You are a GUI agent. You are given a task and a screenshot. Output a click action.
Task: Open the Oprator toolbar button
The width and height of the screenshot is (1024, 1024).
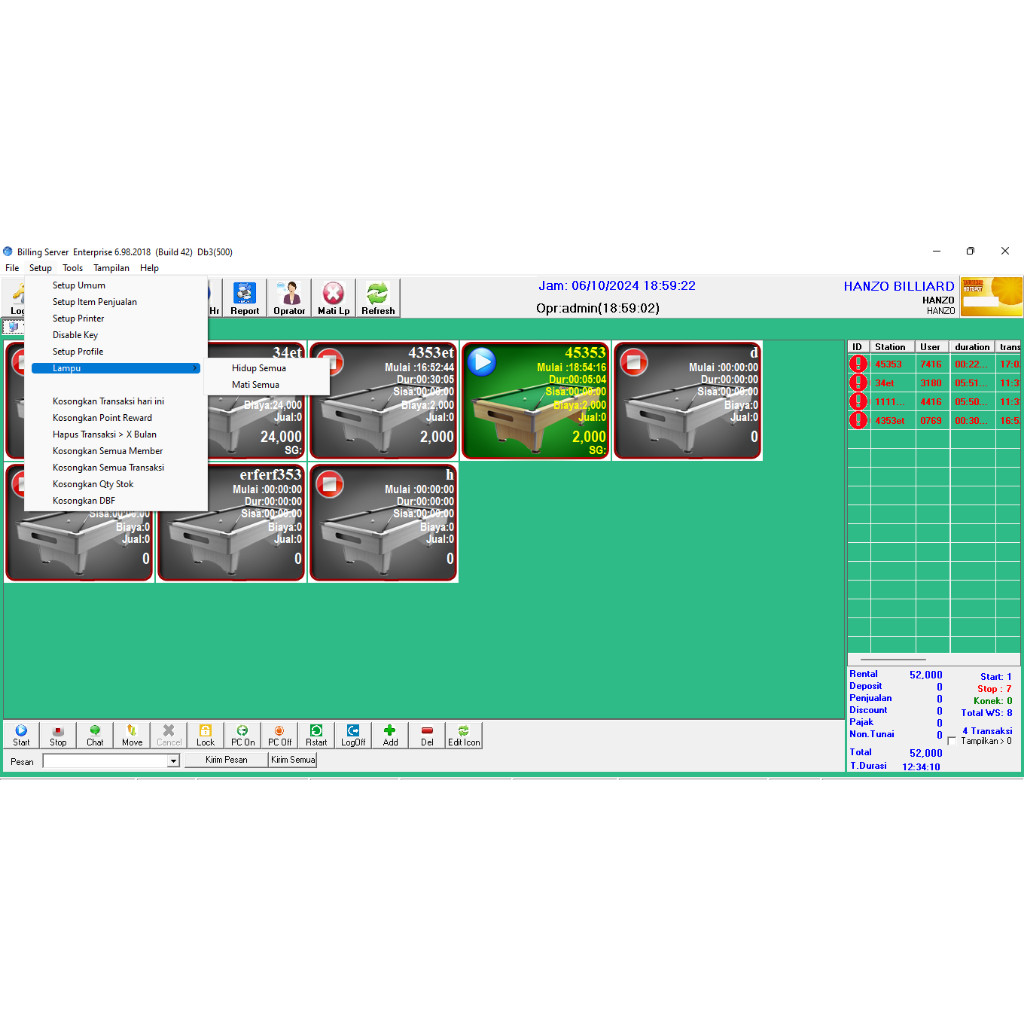(x=289, y=298)
